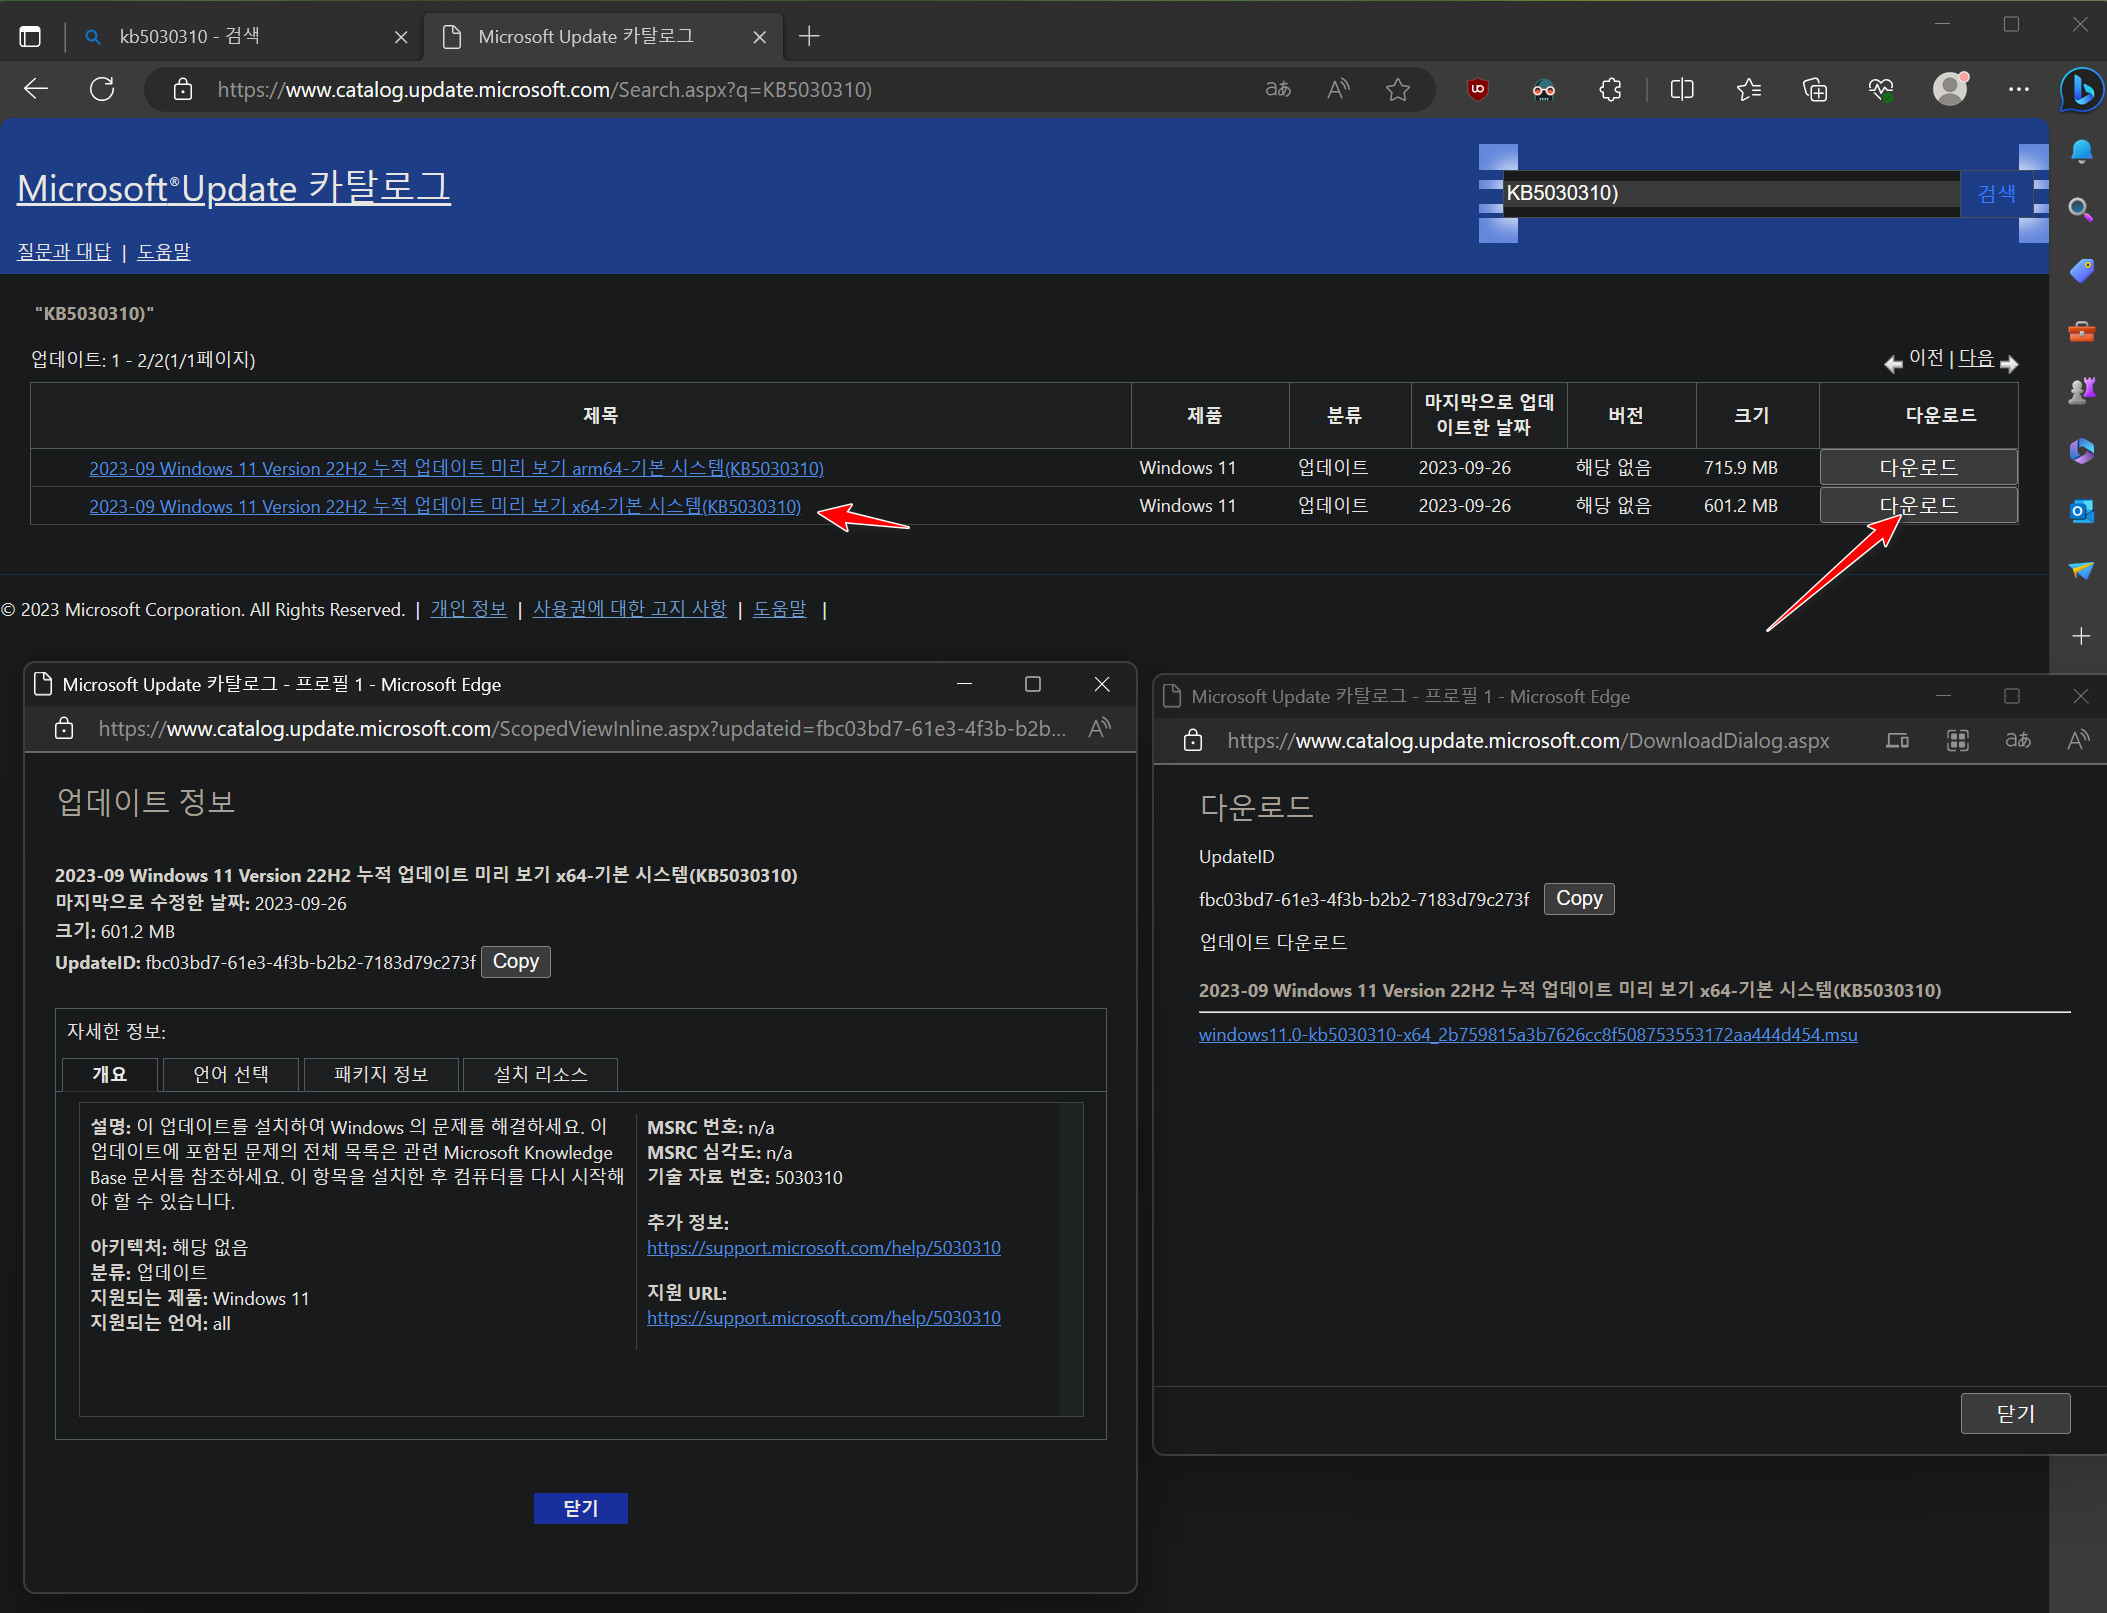Open Settings and more ellipsis
This screenshot has height=1613, width=2107.
2018,89
